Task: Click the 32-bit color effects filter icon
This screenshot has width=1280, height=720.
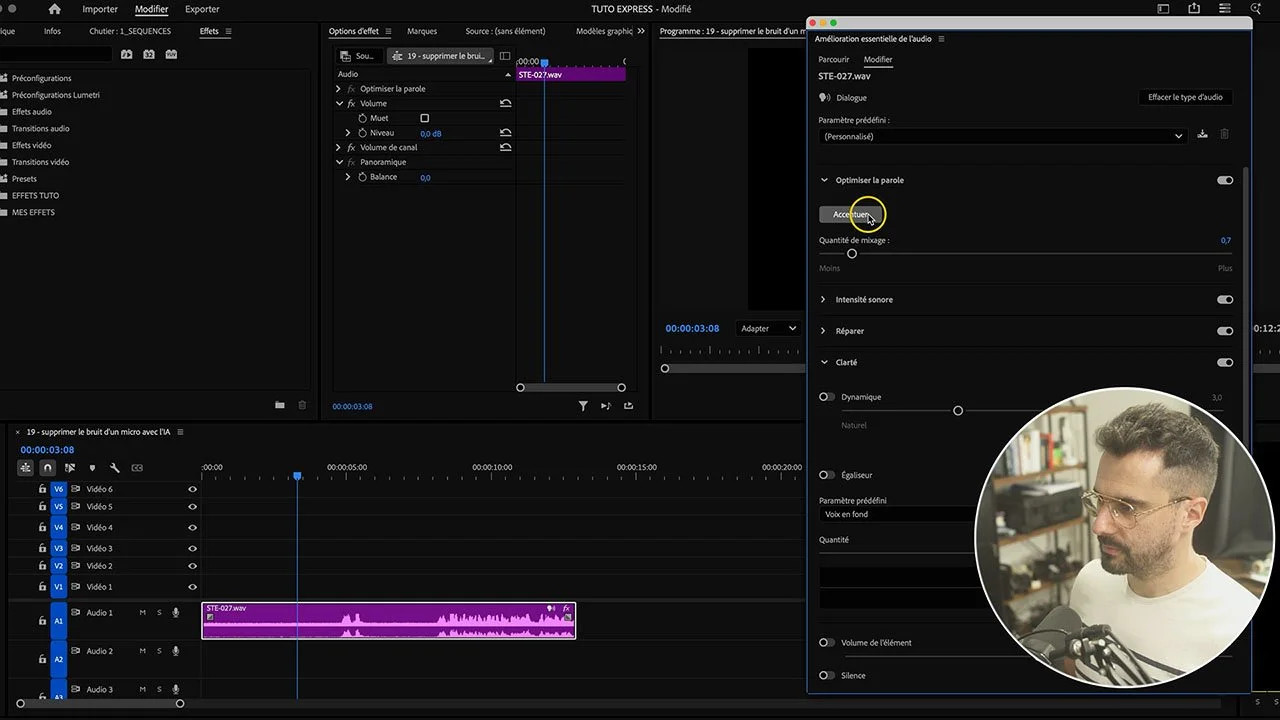Action: (149, 54)
